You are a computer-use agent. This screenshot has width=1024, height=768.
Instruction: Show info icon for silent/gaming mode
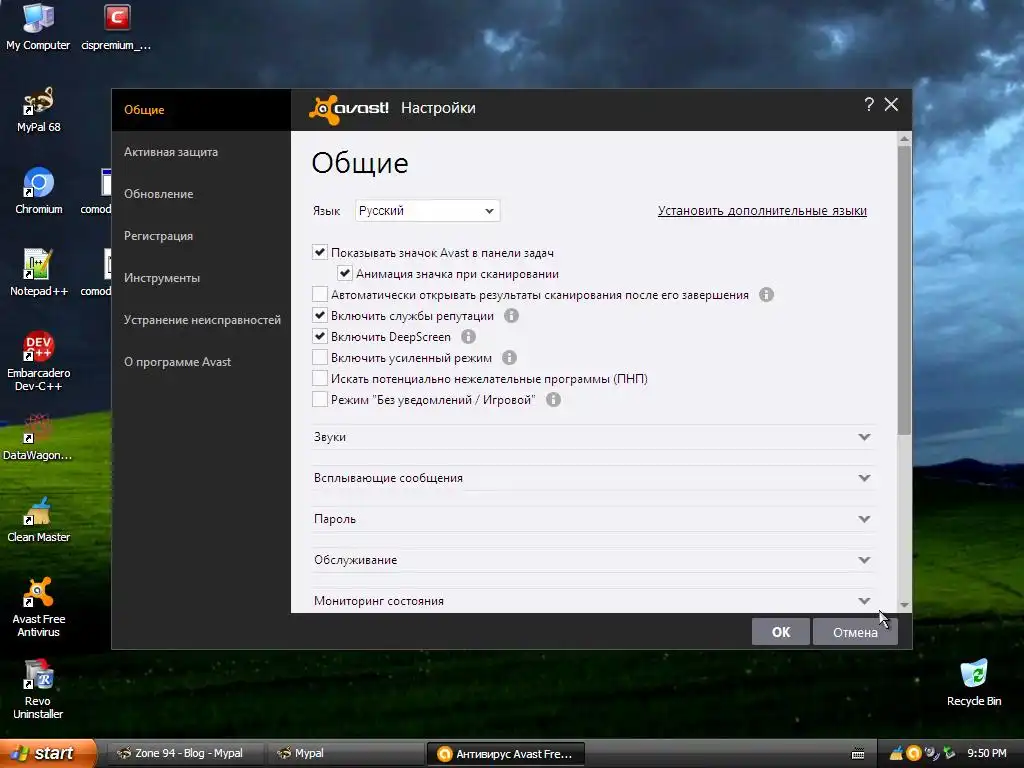553,399
